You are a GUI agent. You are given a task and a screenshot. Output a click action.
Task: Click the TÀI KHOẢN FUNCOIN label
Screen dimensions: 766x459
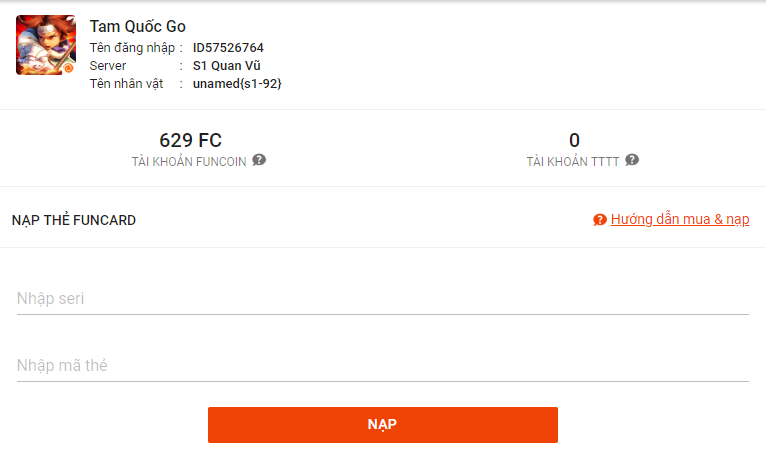coord(189,162)
